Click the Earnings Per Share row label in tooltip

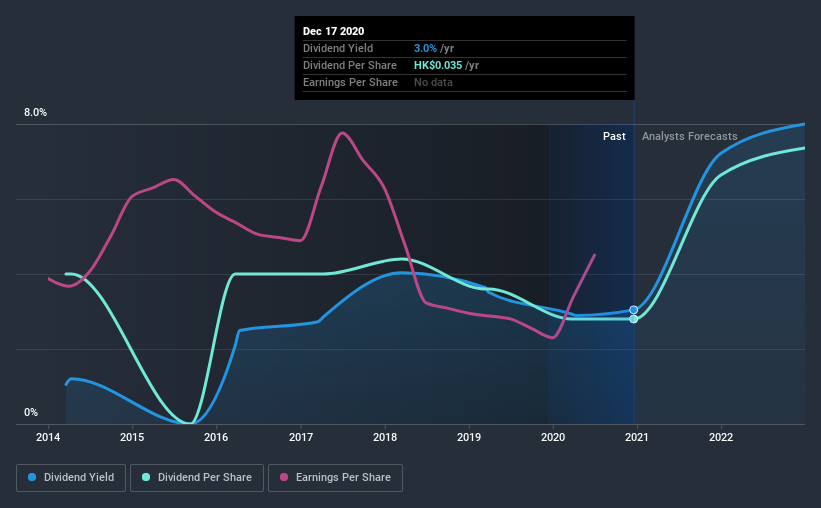coord(350,82)
